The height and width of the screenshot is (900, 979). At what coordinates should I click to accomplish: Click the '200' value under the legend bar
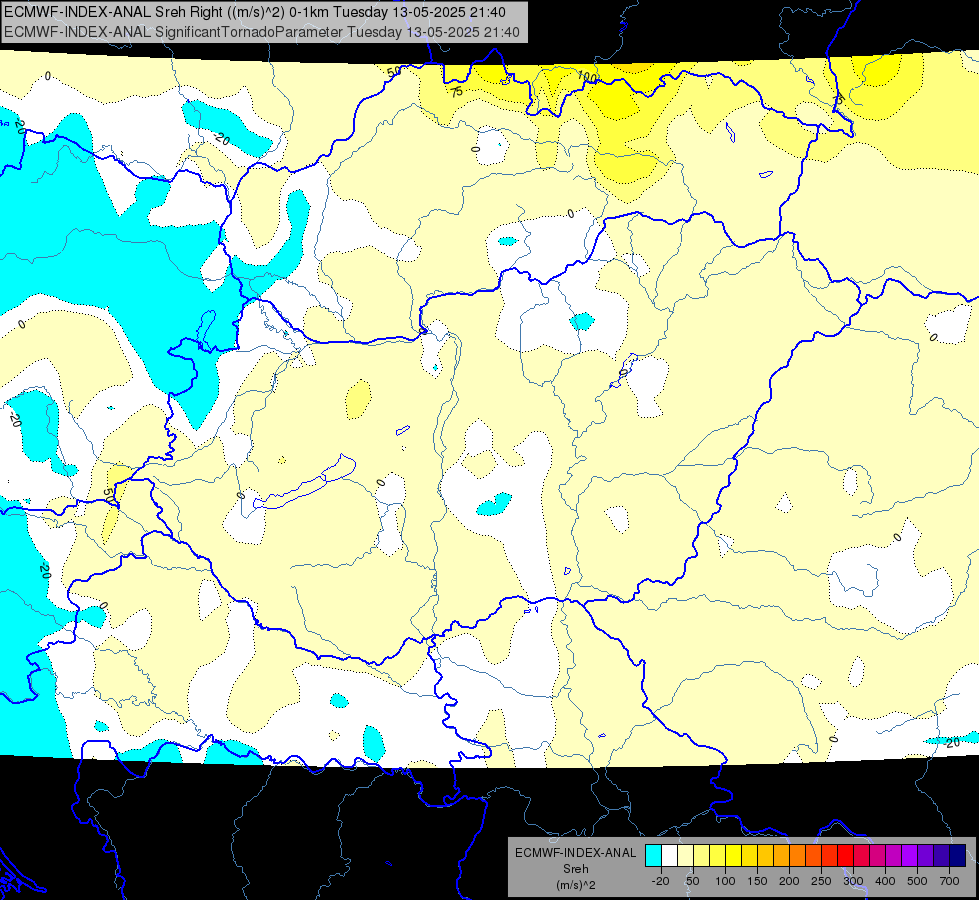(789, 881)
